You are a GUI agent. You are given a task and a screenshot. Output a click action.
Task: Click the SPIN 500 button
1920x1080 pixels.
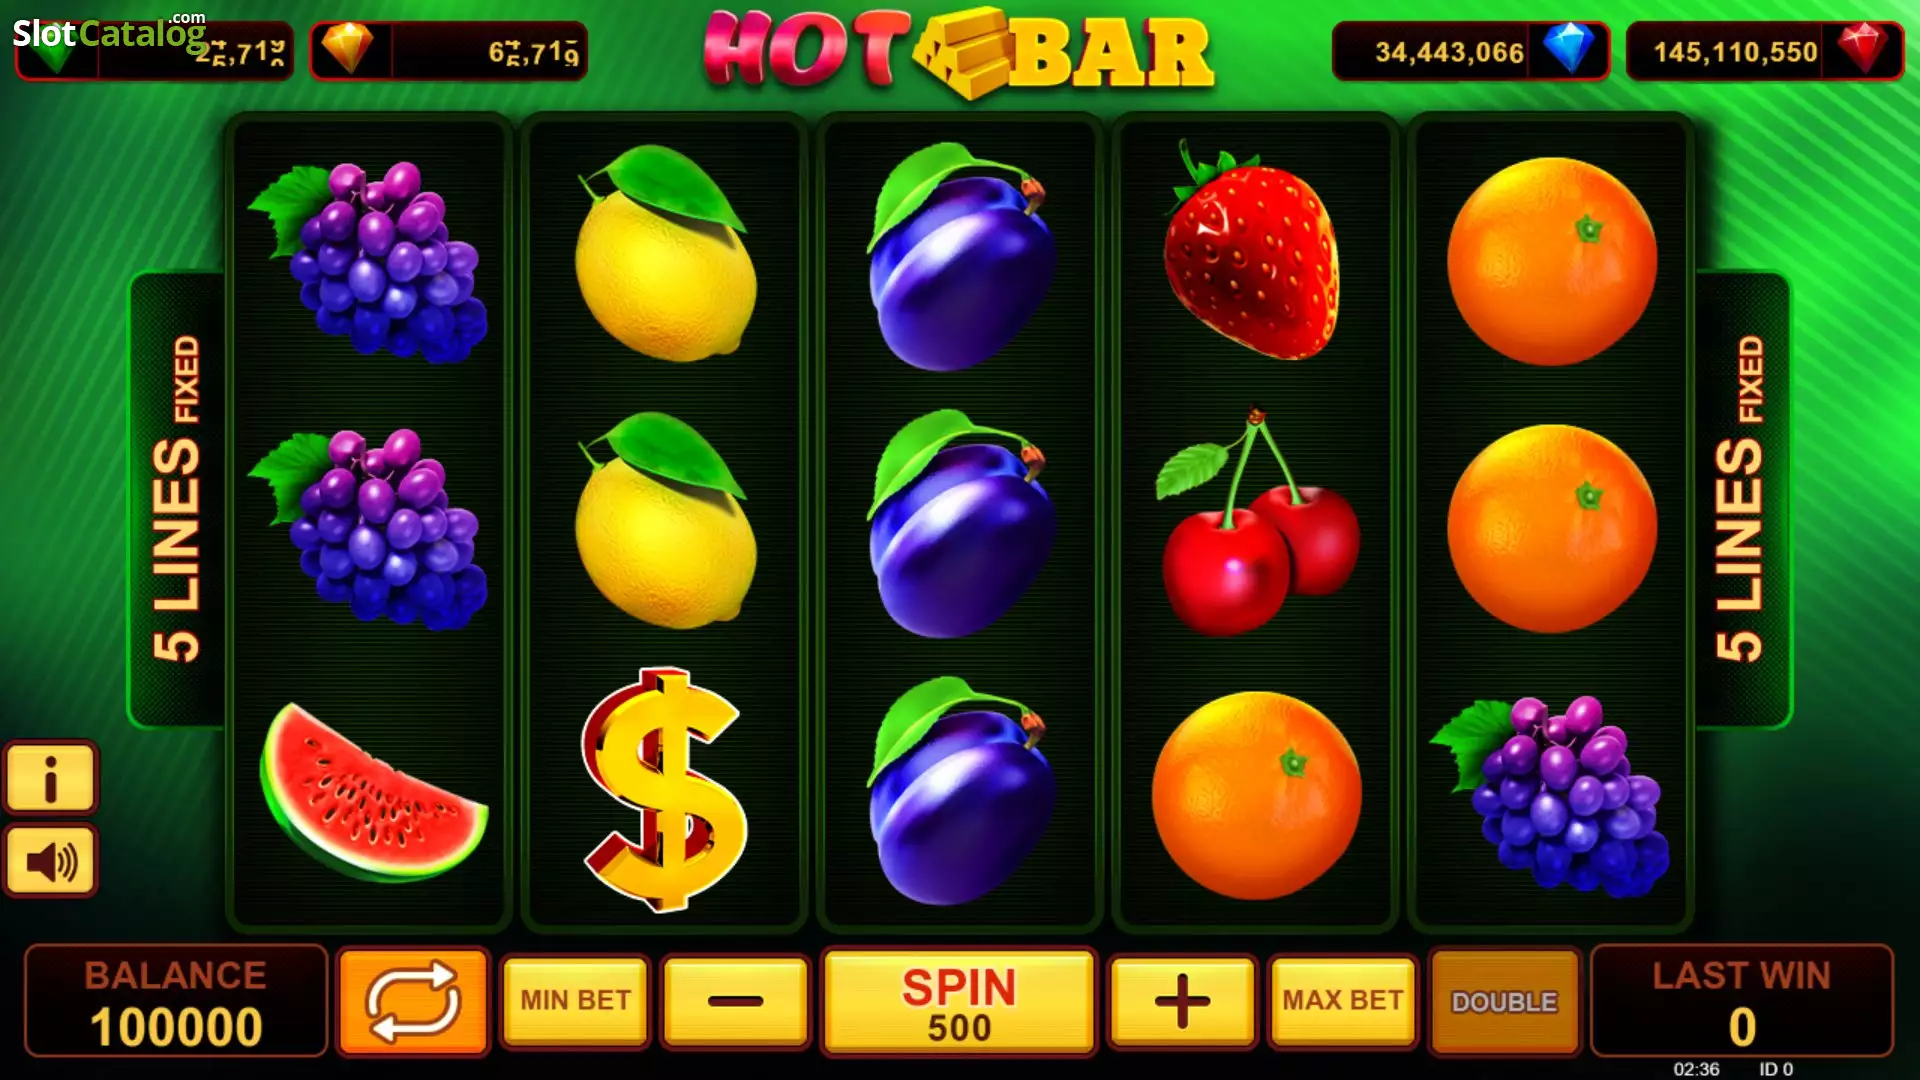[959, 1001]
